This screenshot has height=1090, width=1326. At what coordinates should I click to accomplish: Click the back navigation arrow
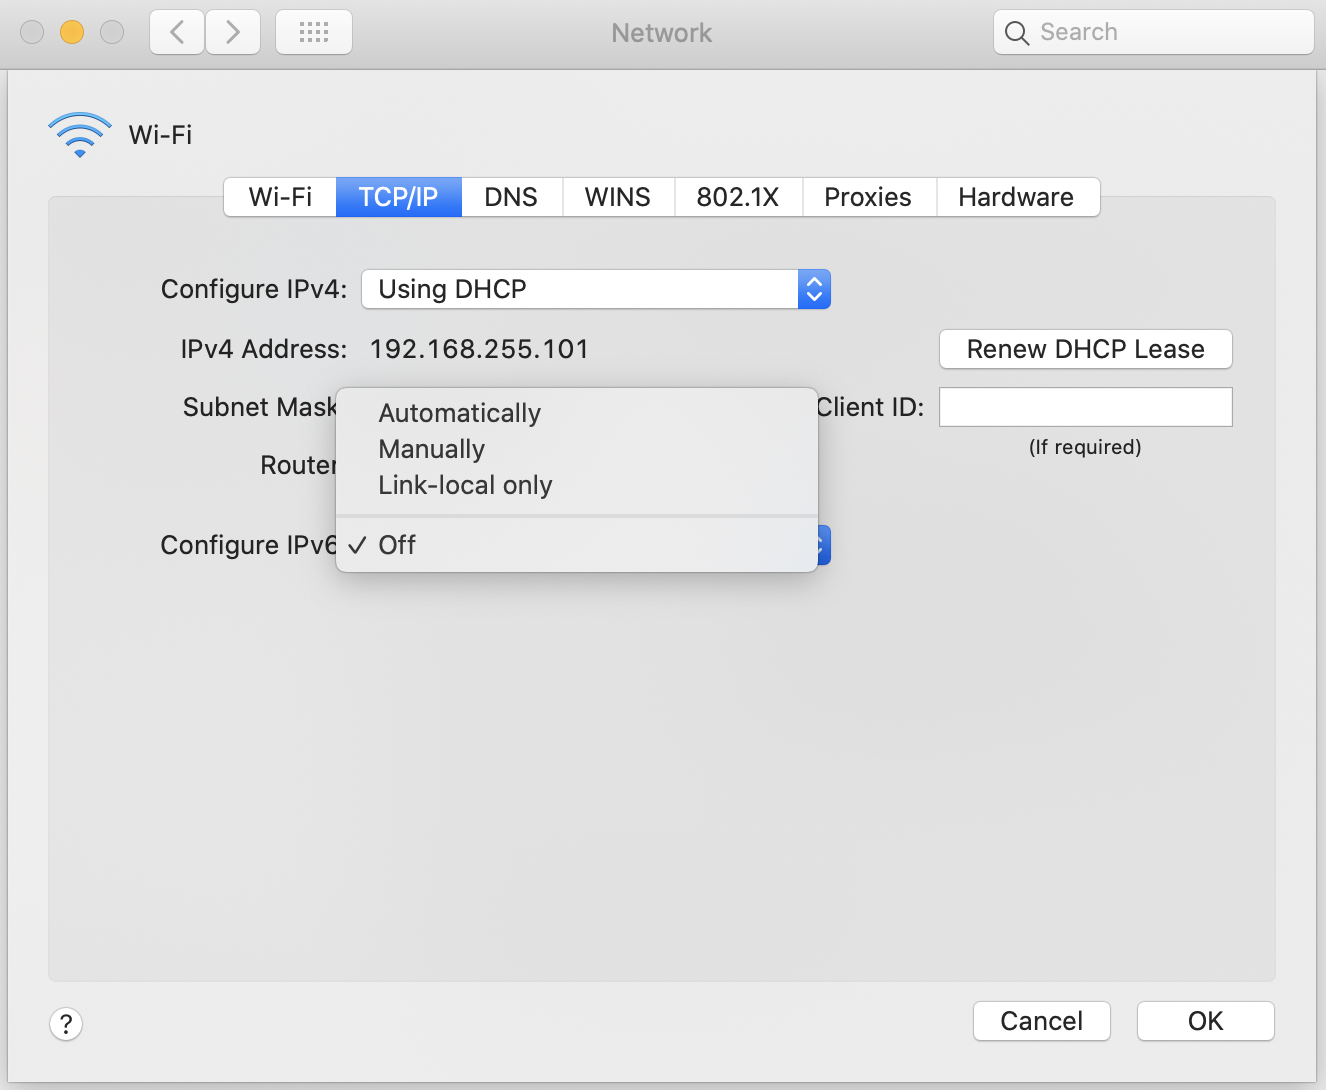(176, 31)
